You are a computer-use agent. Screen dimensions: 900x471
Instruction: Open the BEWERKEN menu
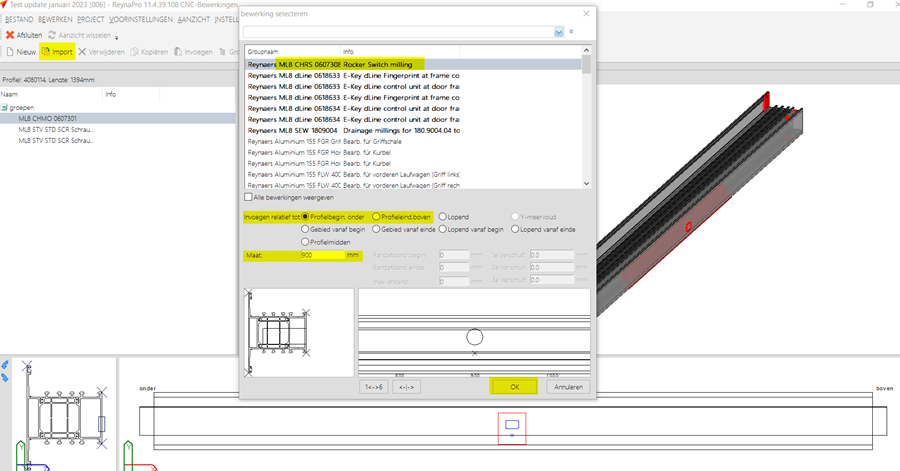(55, 20)
